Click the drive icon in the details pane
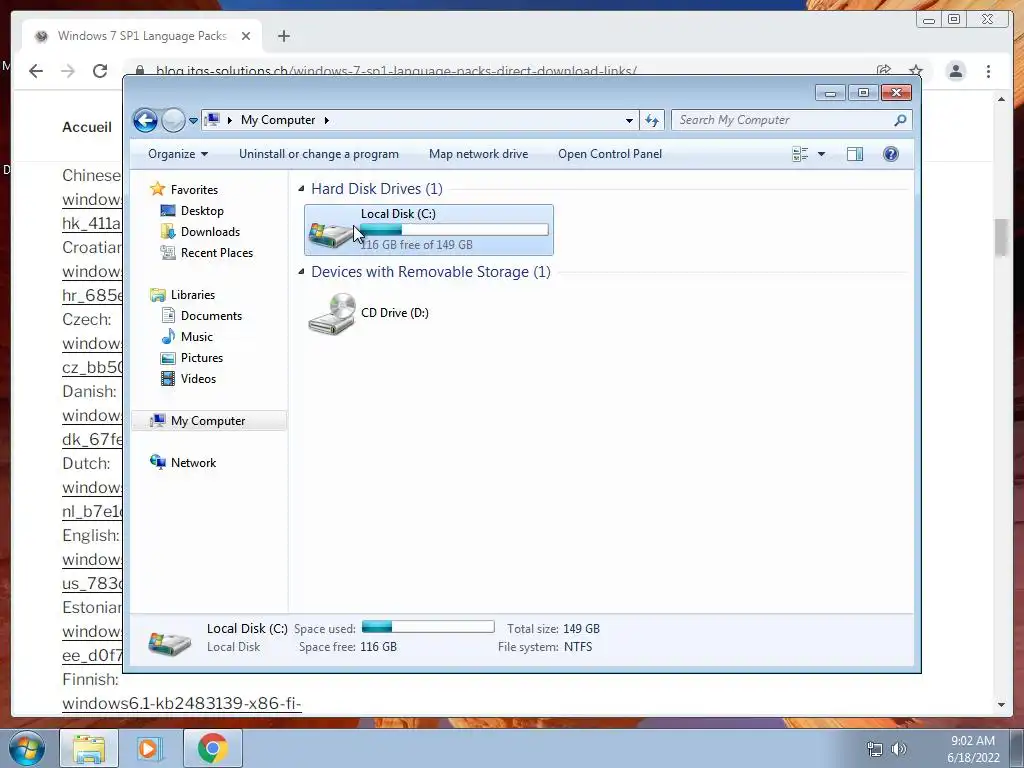The height and width of the screenshot is (768, 1024). pos(169,643)
